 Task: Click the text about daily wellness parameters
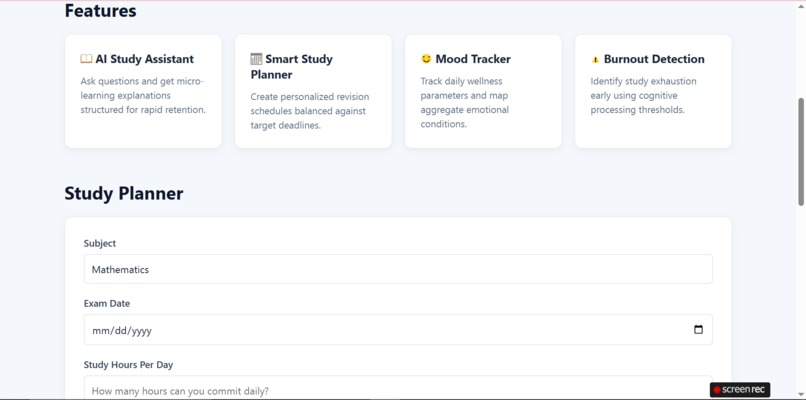click(465, 103)
